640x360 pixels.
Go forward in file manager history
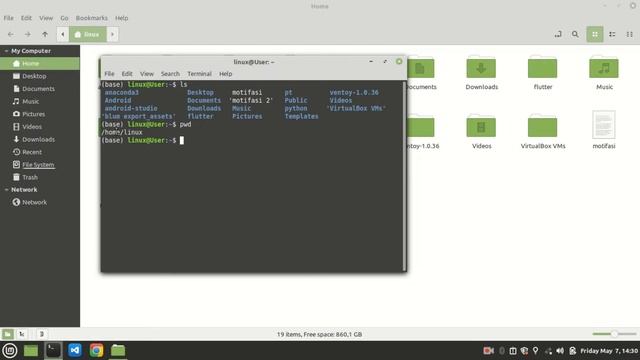click(27, 34)
